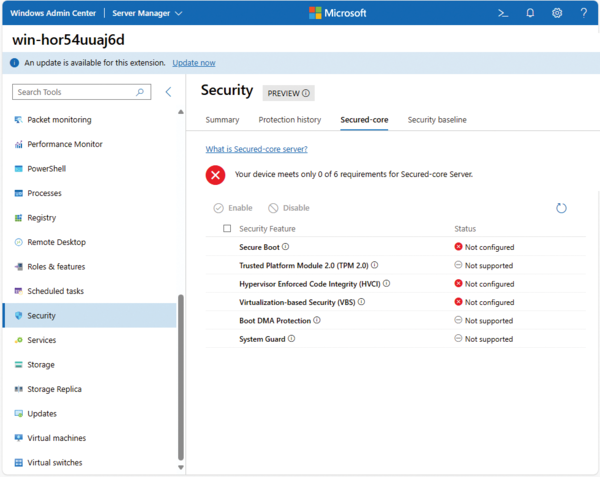The height and width of the screenshot is (477, 600).
Task: Collapse the tools sidebar with the chevron
Action: pos(168,92)
